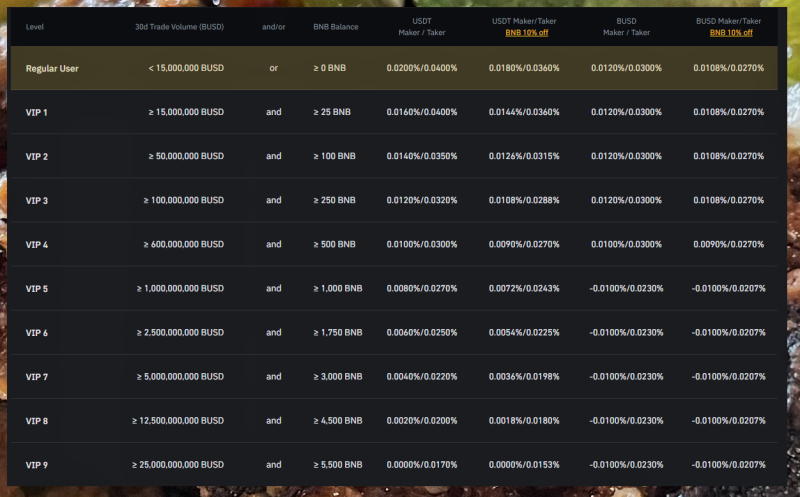Click '≥ 2,500,000,000 BUSD' volume cell

click(180, 333)
